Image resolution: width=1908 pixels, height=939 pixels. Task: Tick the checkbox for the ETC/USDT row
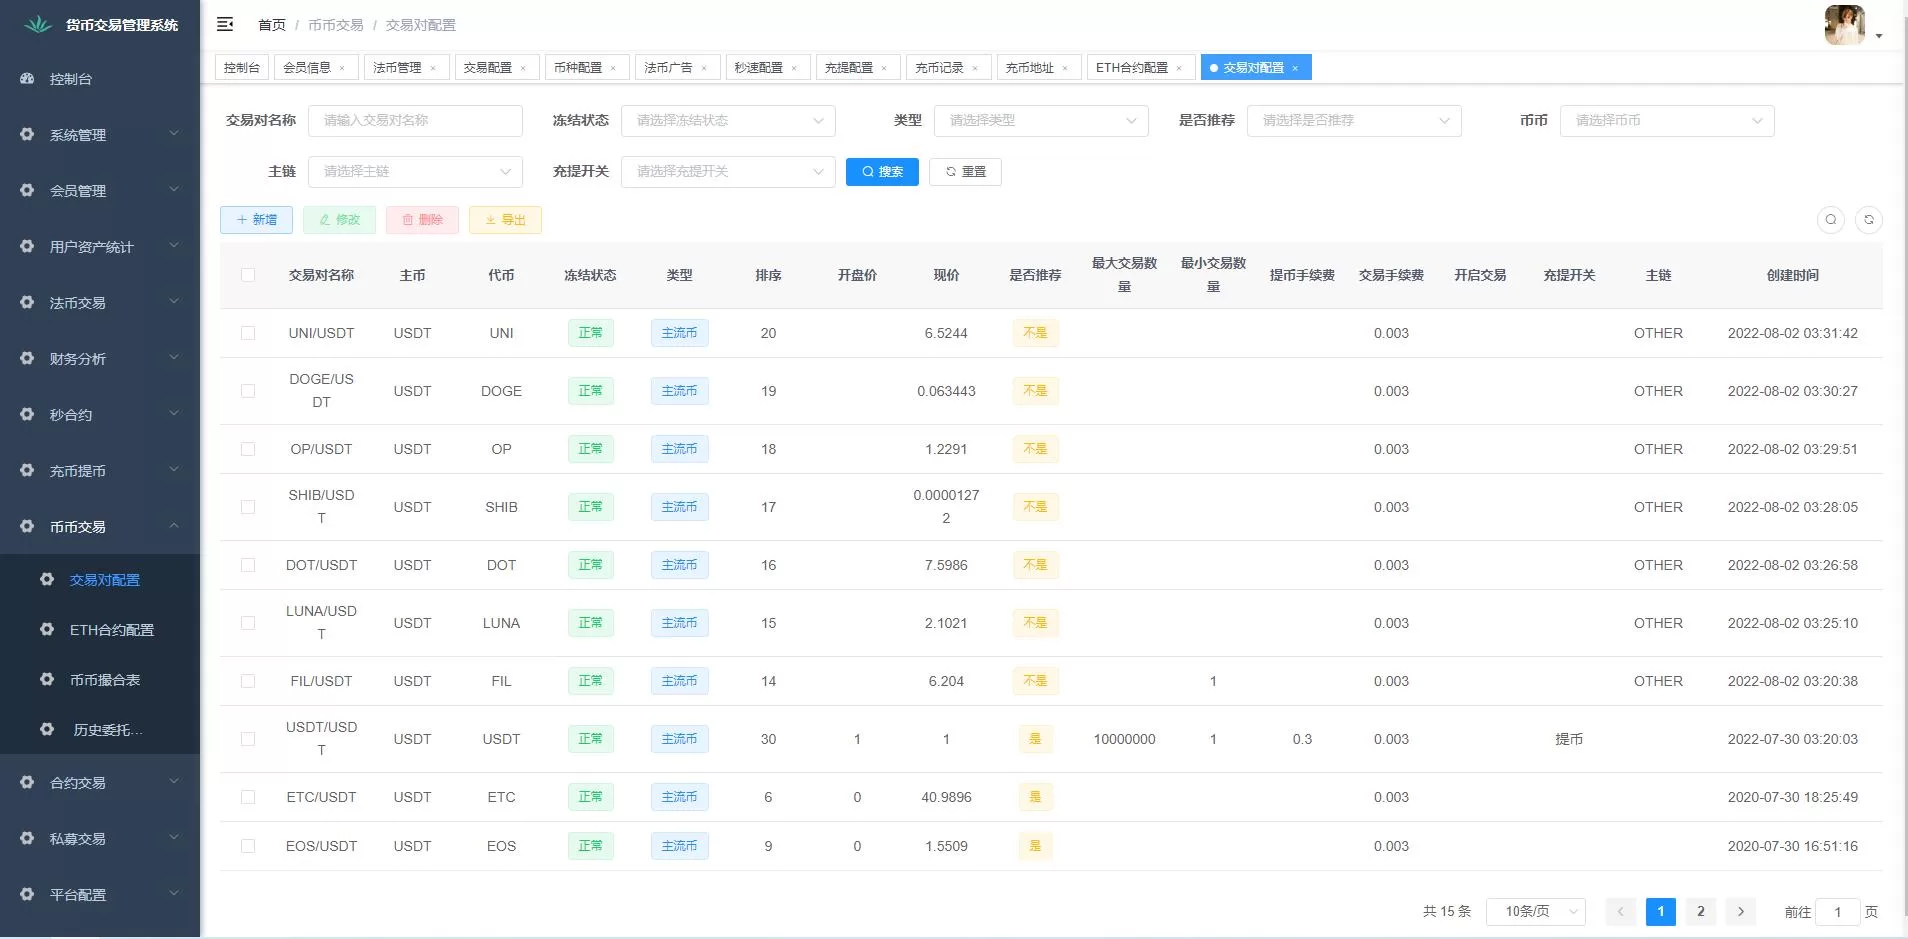tap(248, 797)
